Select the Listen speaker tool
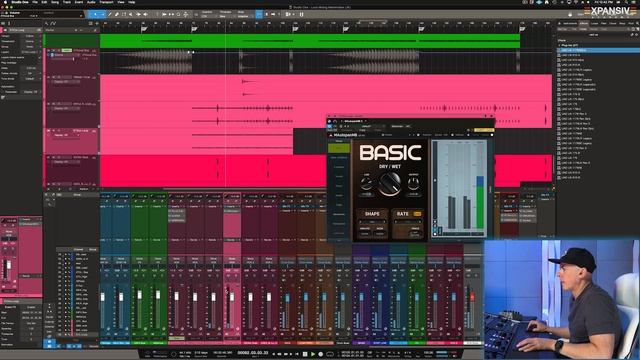The image size is (640, 360). [x=145, y=14]
